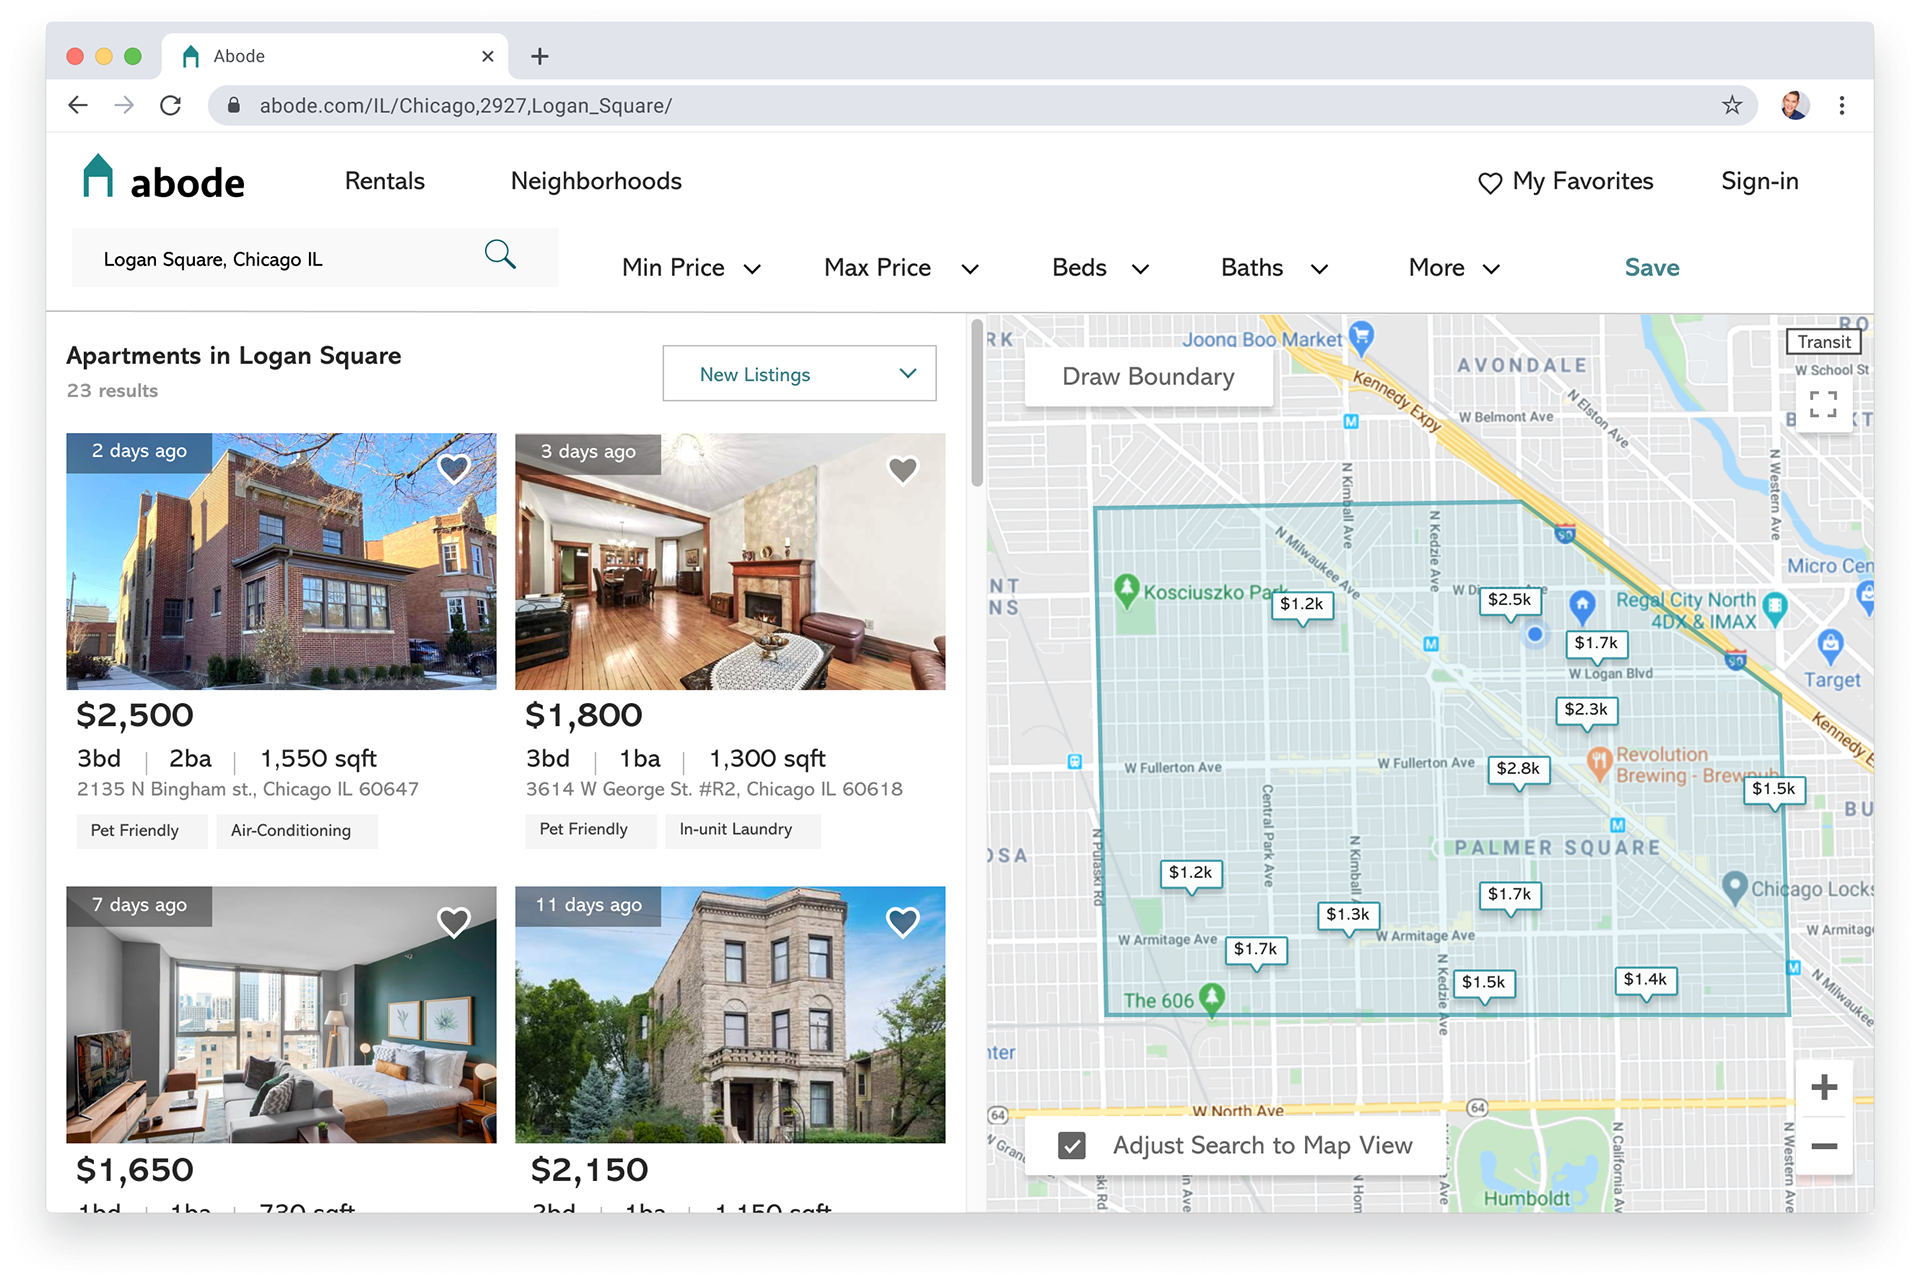Open the stone house listing photo for $2,150
This screenshot has height=1282, width=1920.
(730, 1014)
